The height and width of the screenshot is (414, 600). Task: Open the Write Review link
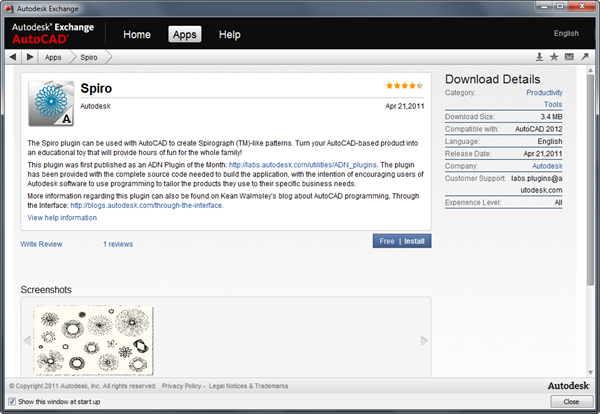pyautogui.click(x=41, y=243)
